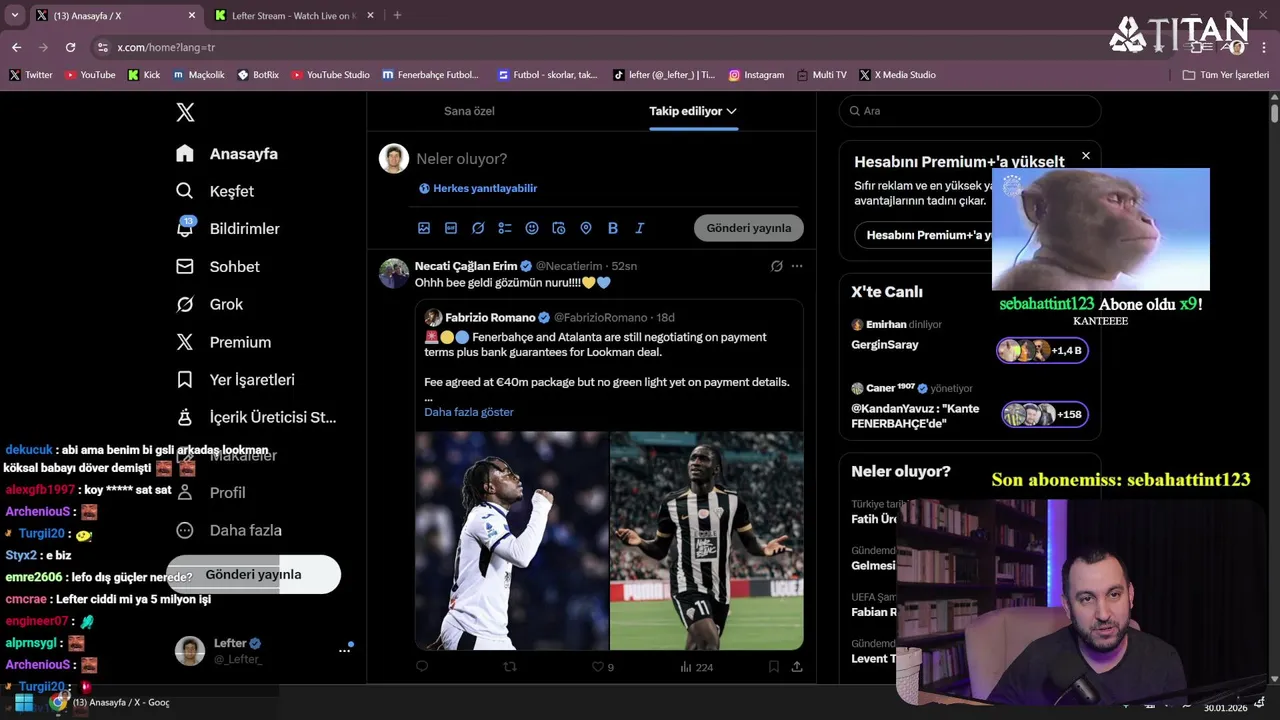This screenshot has width=1280, height=720.
Task: Click Gönderi yayınla button in composer
Action: [749, 228]
